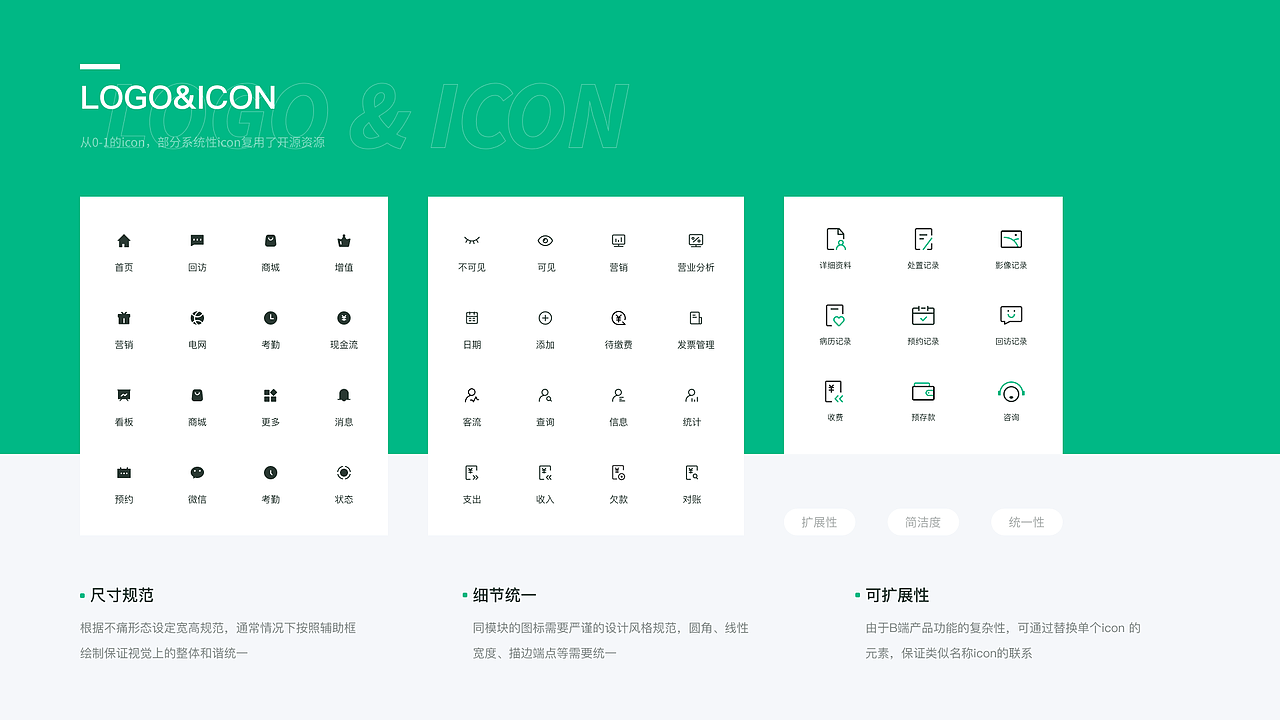Click the 状态 status radio-style icon
The image size is (1280, 720).
(x=344, y=471)
